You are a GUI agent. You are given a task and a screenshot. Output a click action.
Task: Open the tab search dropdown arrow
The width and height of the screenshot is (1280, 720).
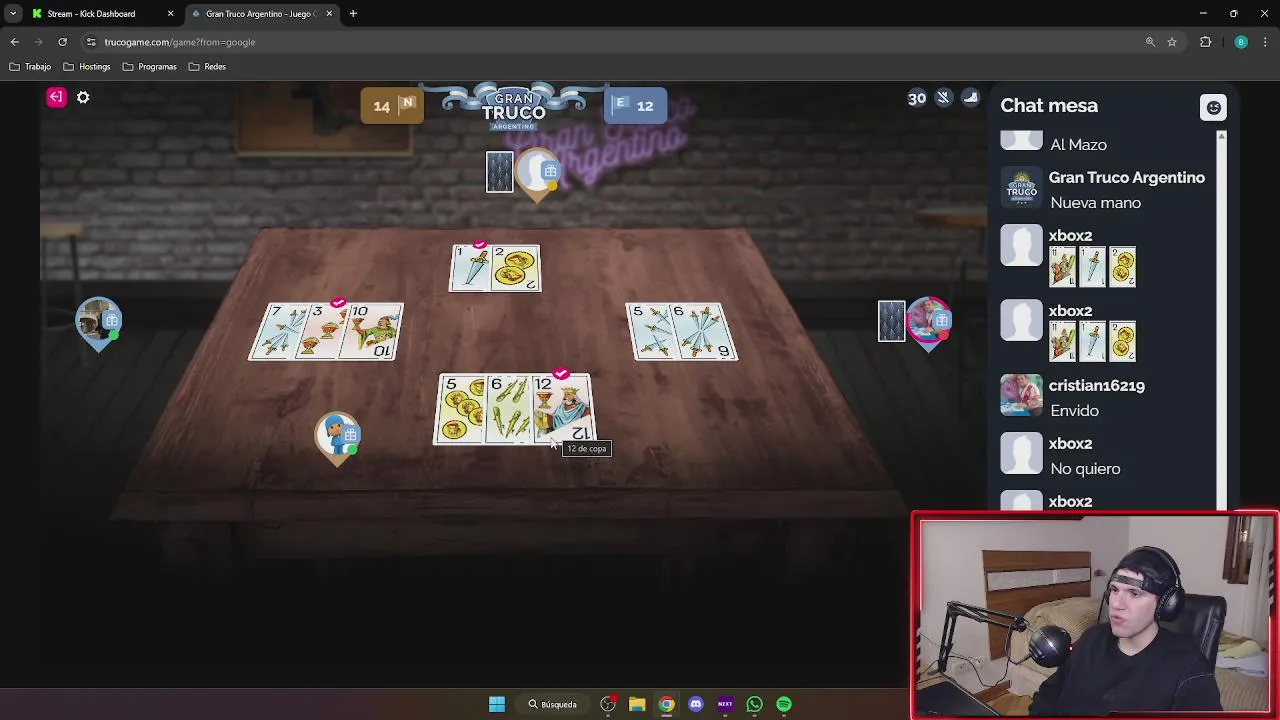[13, 14]
